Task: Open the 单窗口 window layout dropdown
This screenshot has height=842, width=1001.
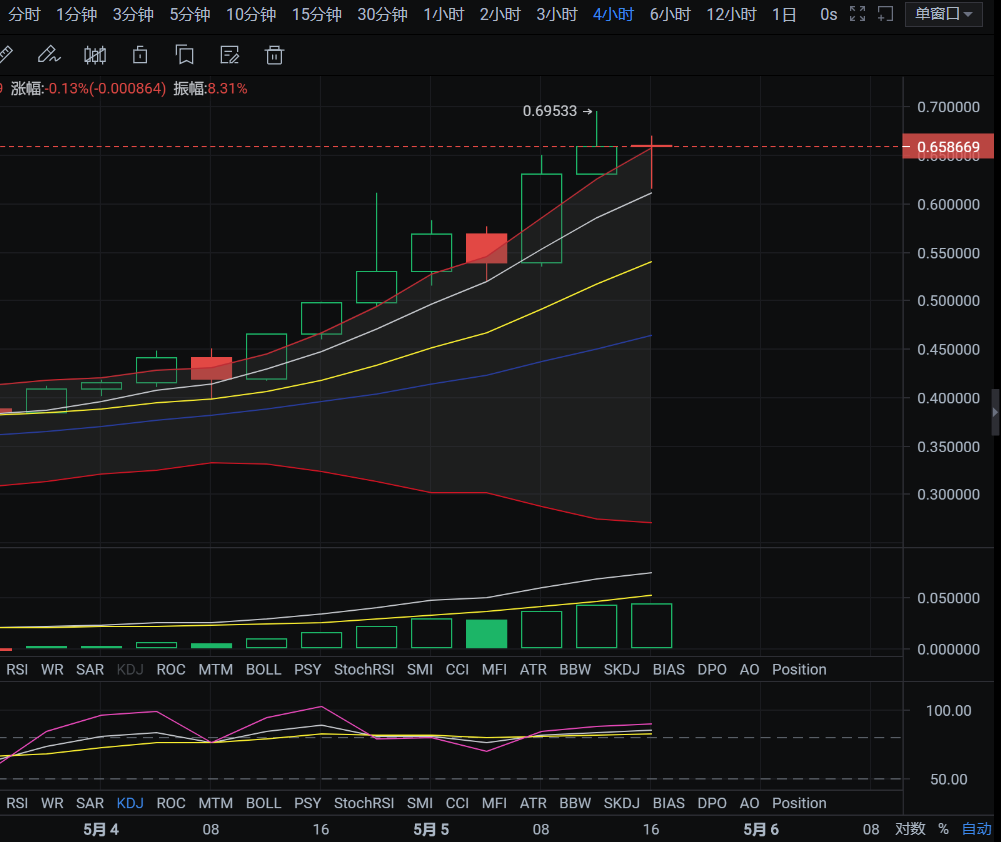Action: (943, 14)
